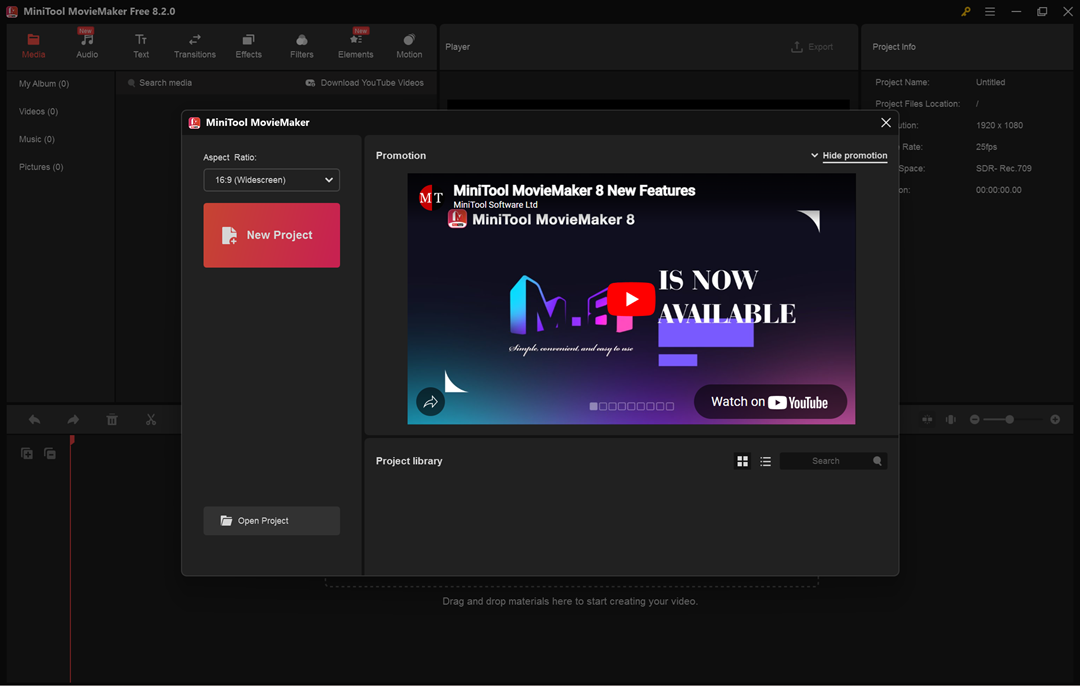The image size is (1080, 686).
Task: Click the "Untitled" project name value
Action: 990,82
